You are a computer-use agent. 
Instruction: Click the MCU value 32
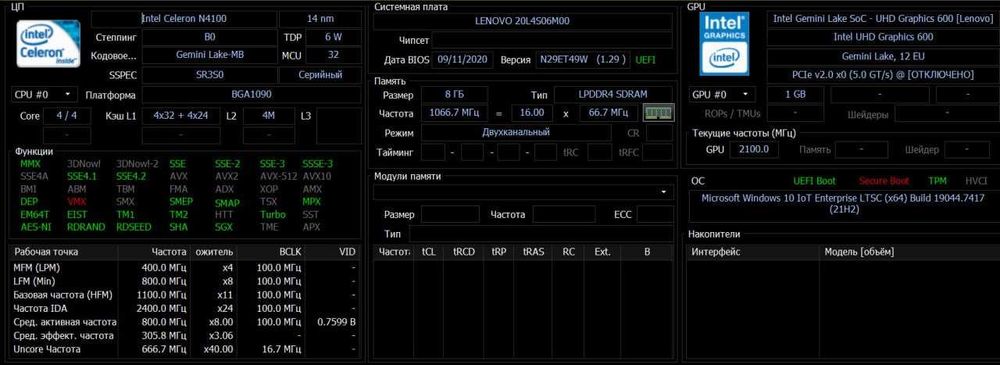(333, 55)
